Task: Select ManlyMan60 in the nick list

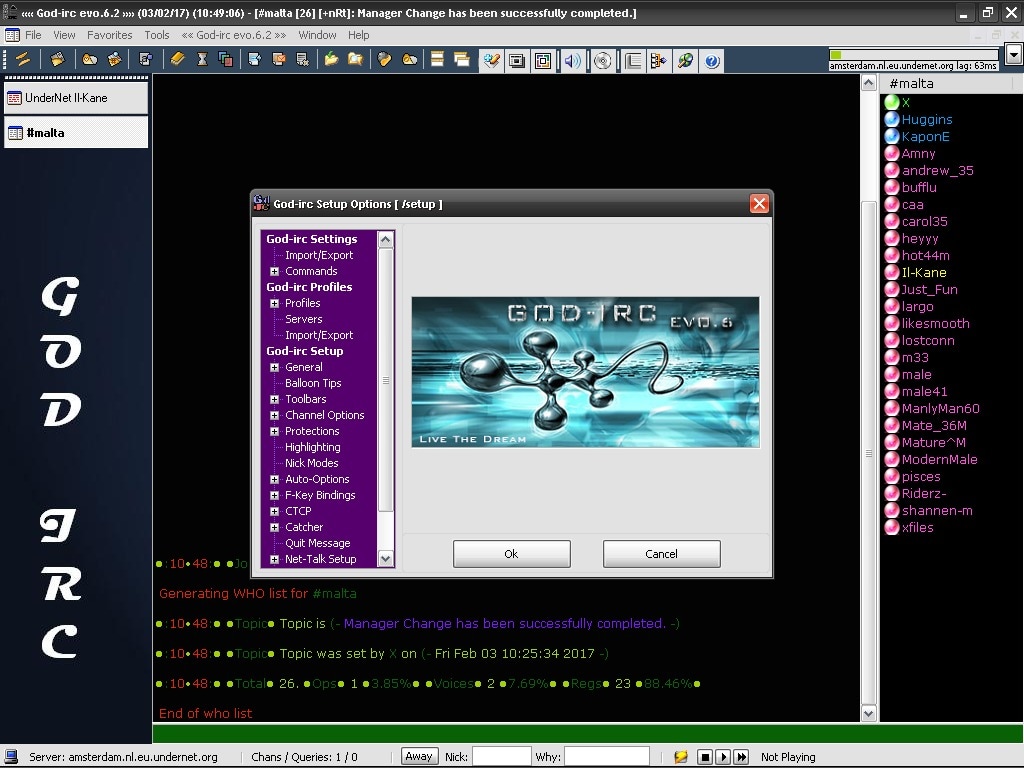Action: (940, 408)
